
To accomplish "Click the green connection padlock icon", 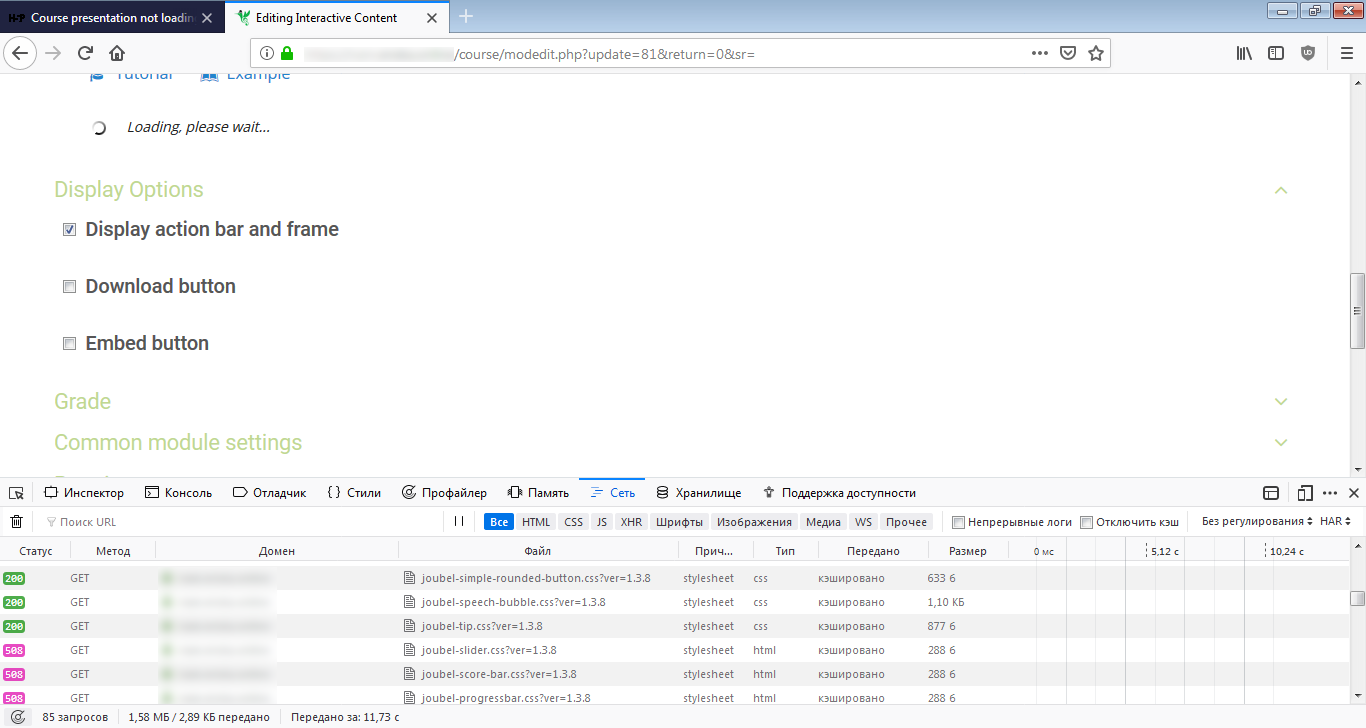I will coord(287,53).
